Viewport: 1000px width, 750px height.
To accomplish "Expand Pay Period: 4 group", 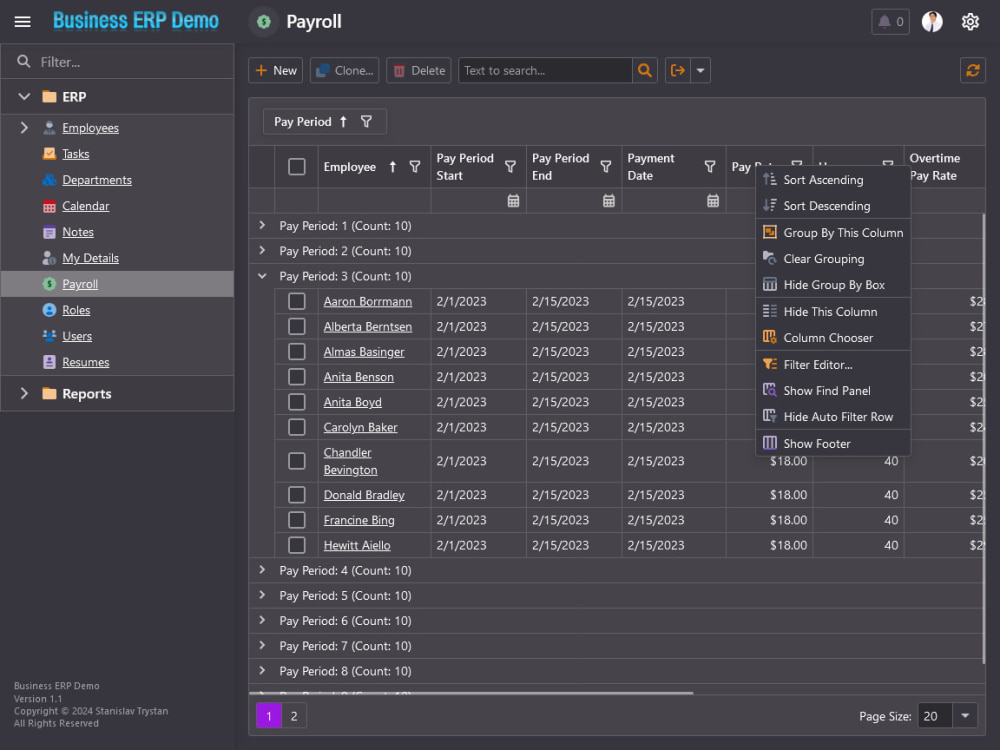I will coord(262,570).
